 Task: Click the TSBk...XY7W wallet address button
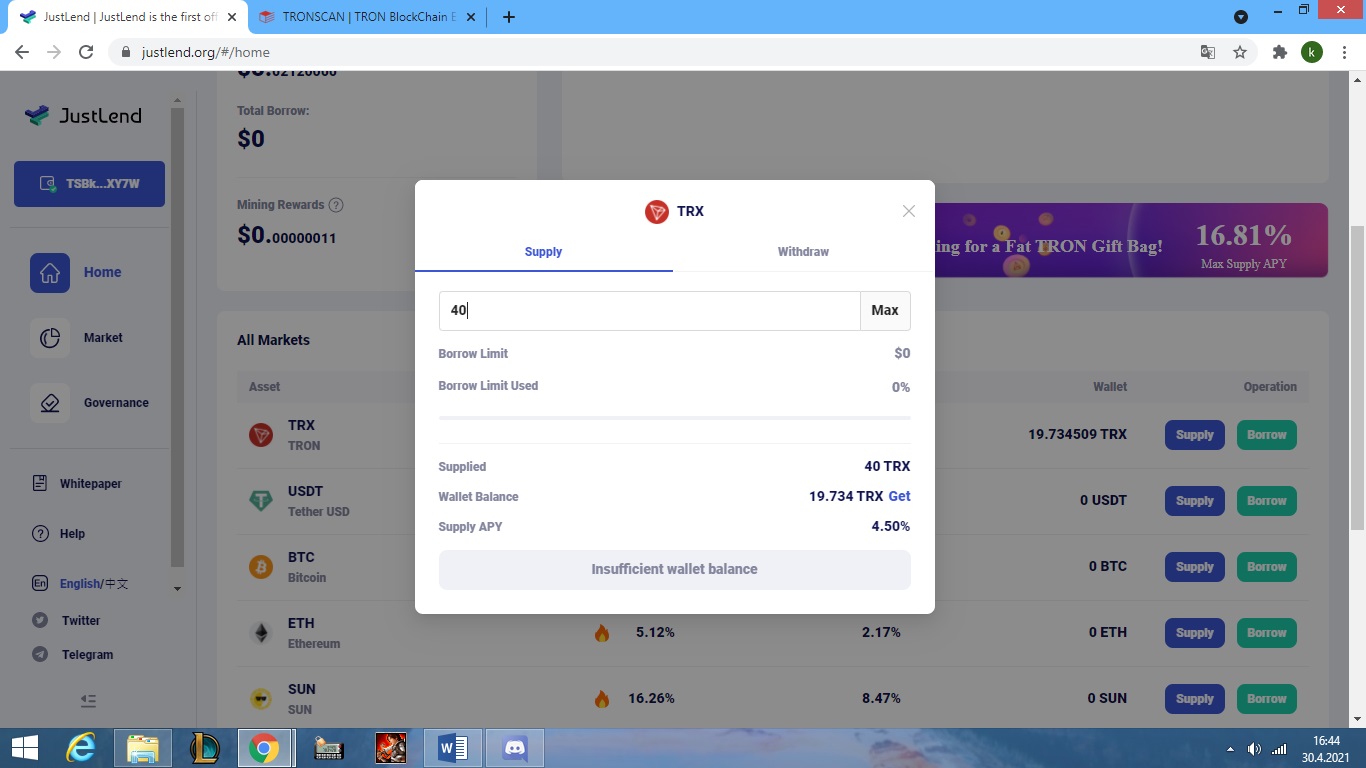89,184
